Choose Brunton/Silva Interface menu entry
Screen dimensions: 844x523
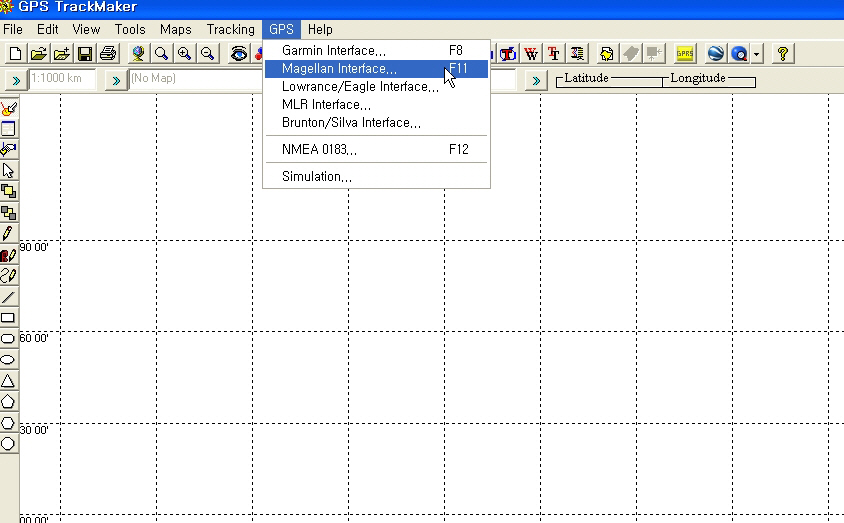[x=376, y=123]
